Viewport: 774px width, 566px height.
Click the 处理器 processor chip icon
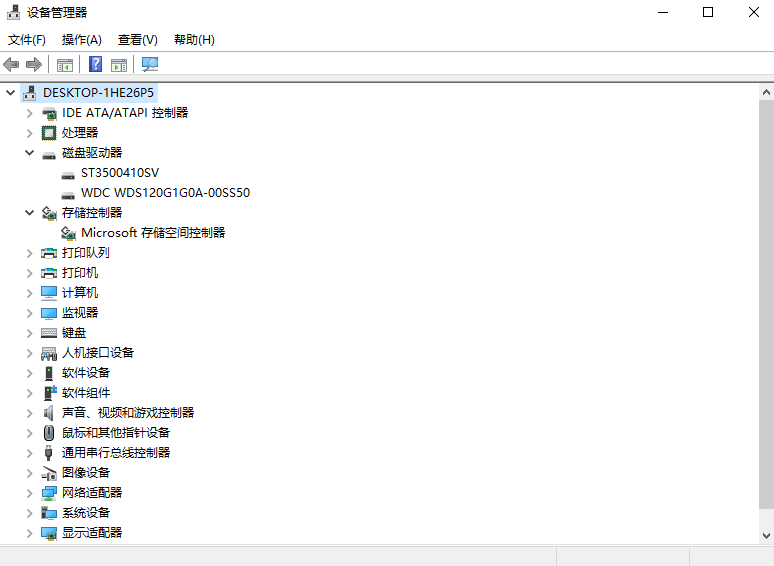click(49, 133)
